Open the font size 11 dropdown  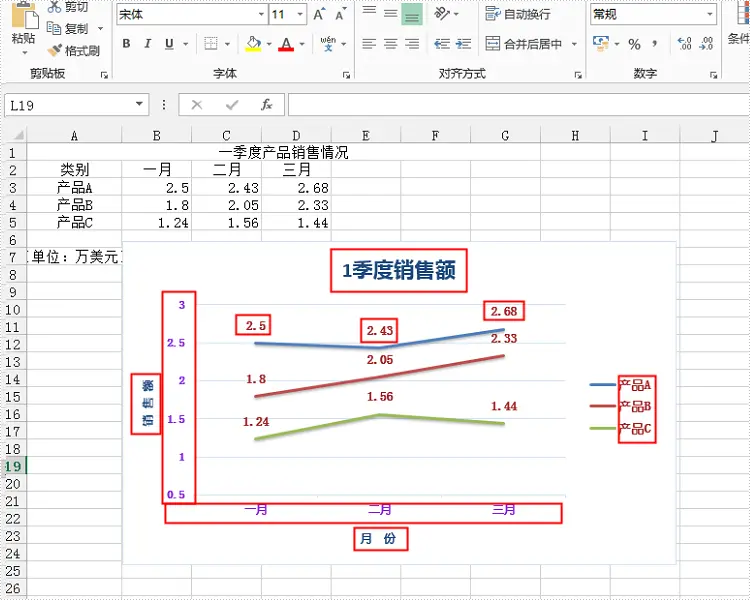click(x=300, y=14)
